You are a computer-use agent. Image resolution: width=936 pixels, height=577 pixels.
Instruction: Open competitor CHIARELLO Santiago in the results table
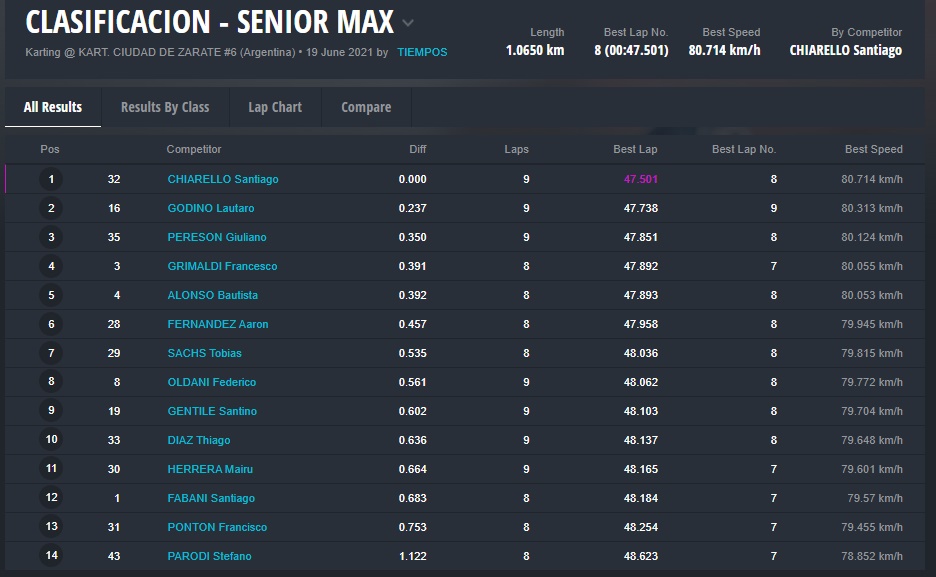(222, 180)
